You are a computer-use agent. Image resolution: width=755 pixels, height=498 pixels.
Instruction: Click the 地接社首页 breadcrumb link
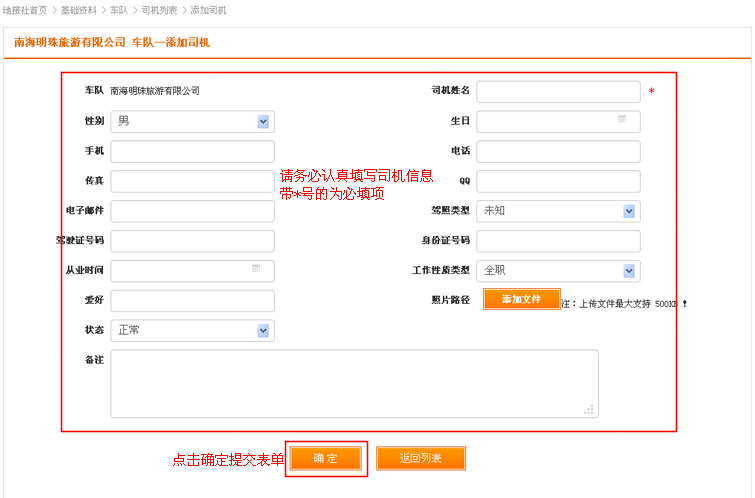coord(25,10)
